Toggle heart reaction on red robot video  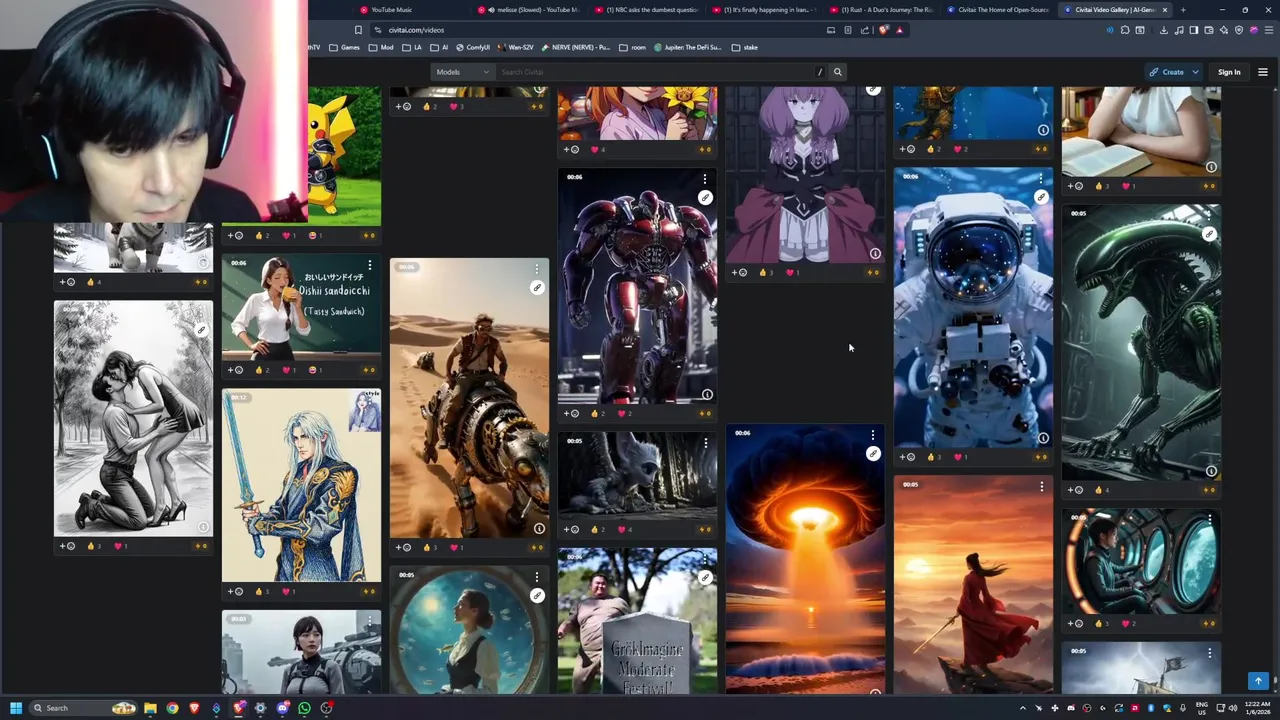625,413
